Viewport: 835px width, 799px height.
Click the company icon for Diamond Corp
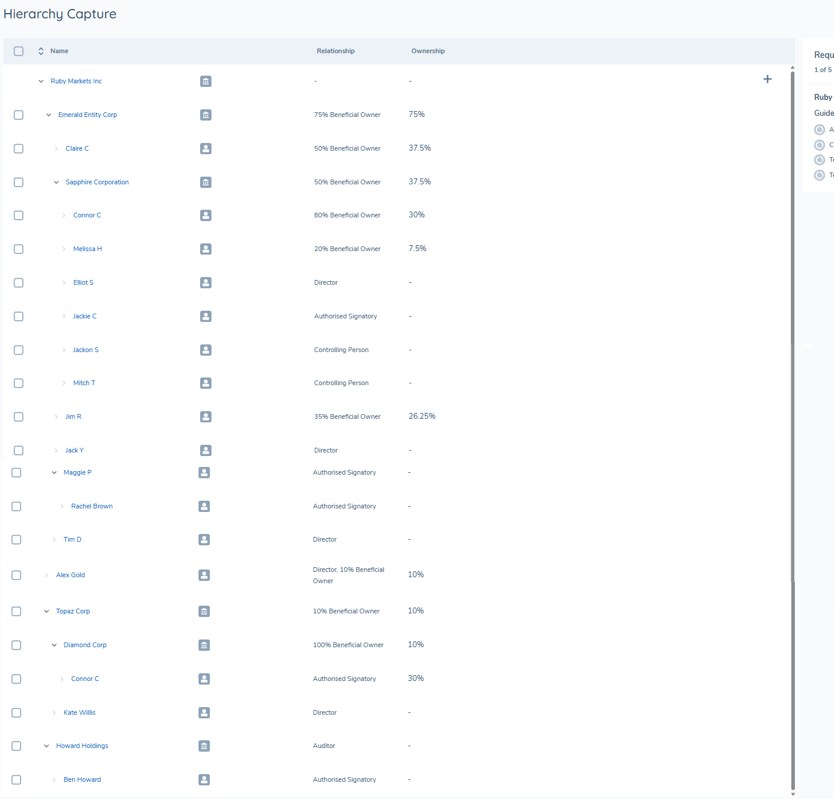click(204, 645)
